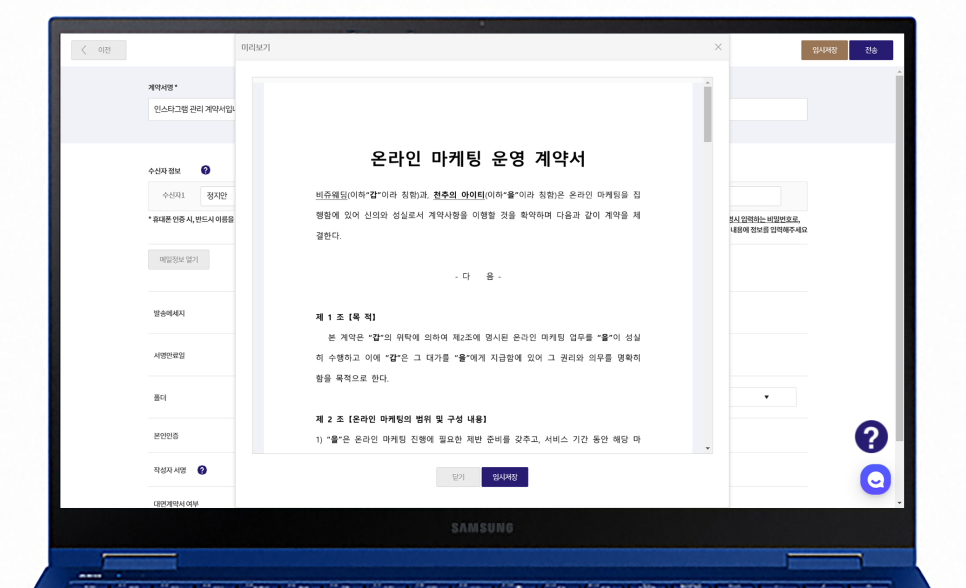Click the underlined 비쥬웨딩 text in contract
This screenshot has width=966, height=588.
click(331, 195)
